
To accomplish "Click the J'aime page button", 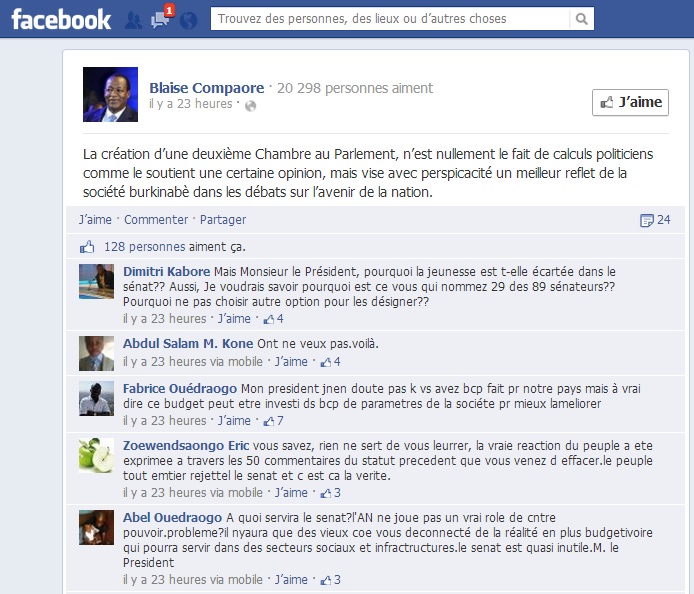I will [630, 103].
